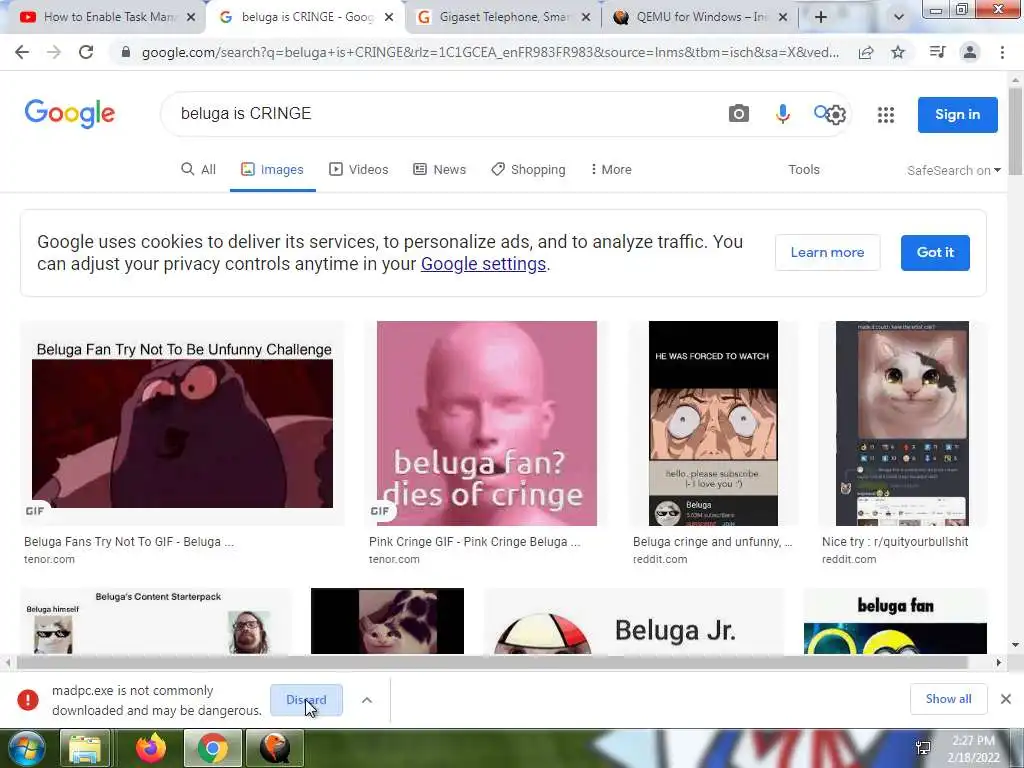The width and height of the screenshot is (1024, 768).
Task: Open the tab search dropdown arrow
Action: (x=899, y=17)
